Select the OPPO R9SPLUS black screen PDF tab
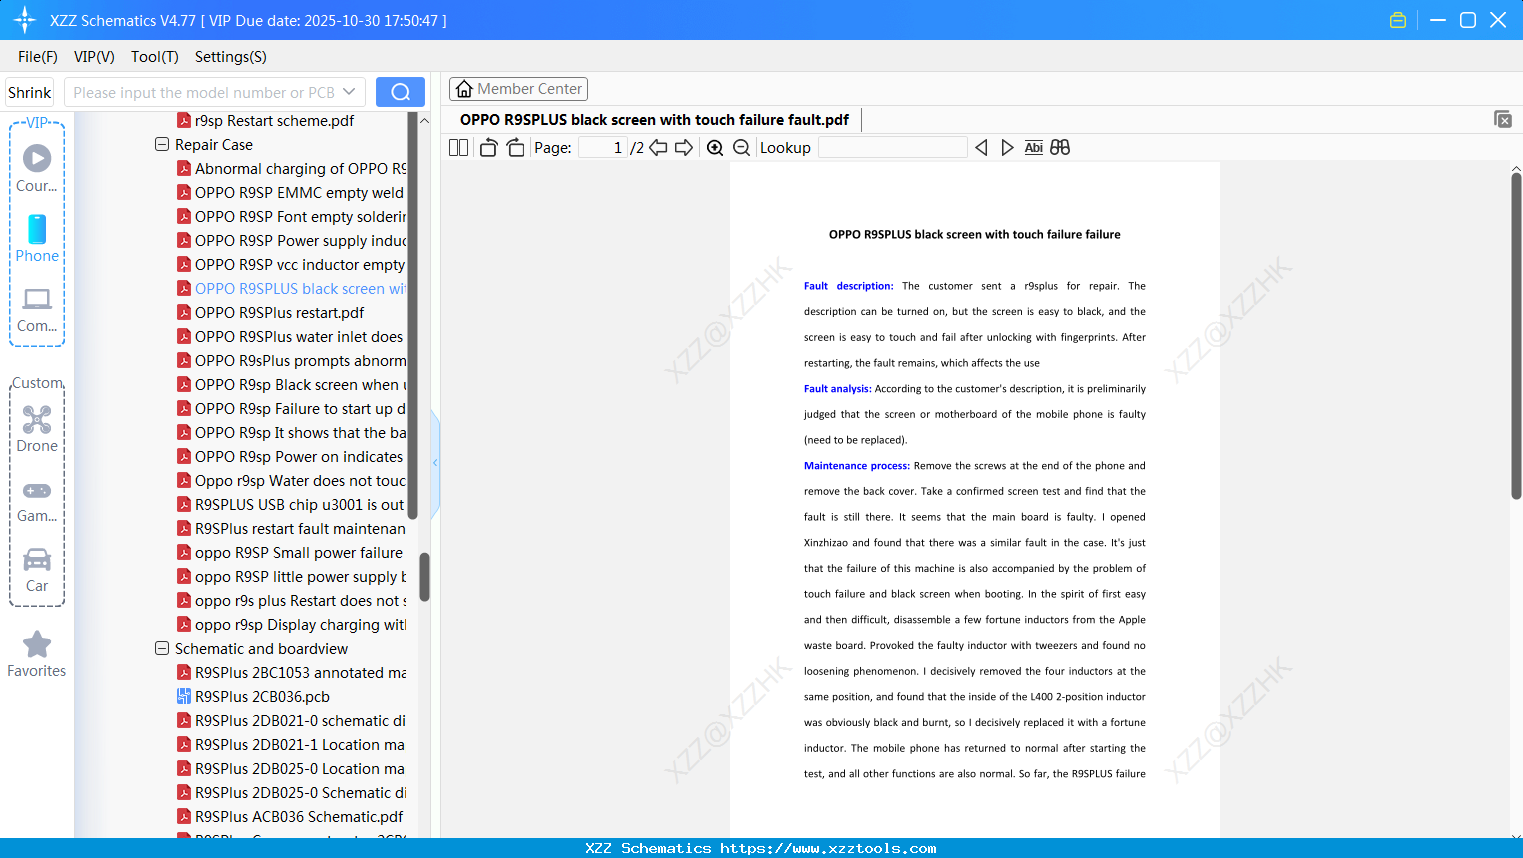The width and height of the screenshot is (1523, 858). point(654,120)
